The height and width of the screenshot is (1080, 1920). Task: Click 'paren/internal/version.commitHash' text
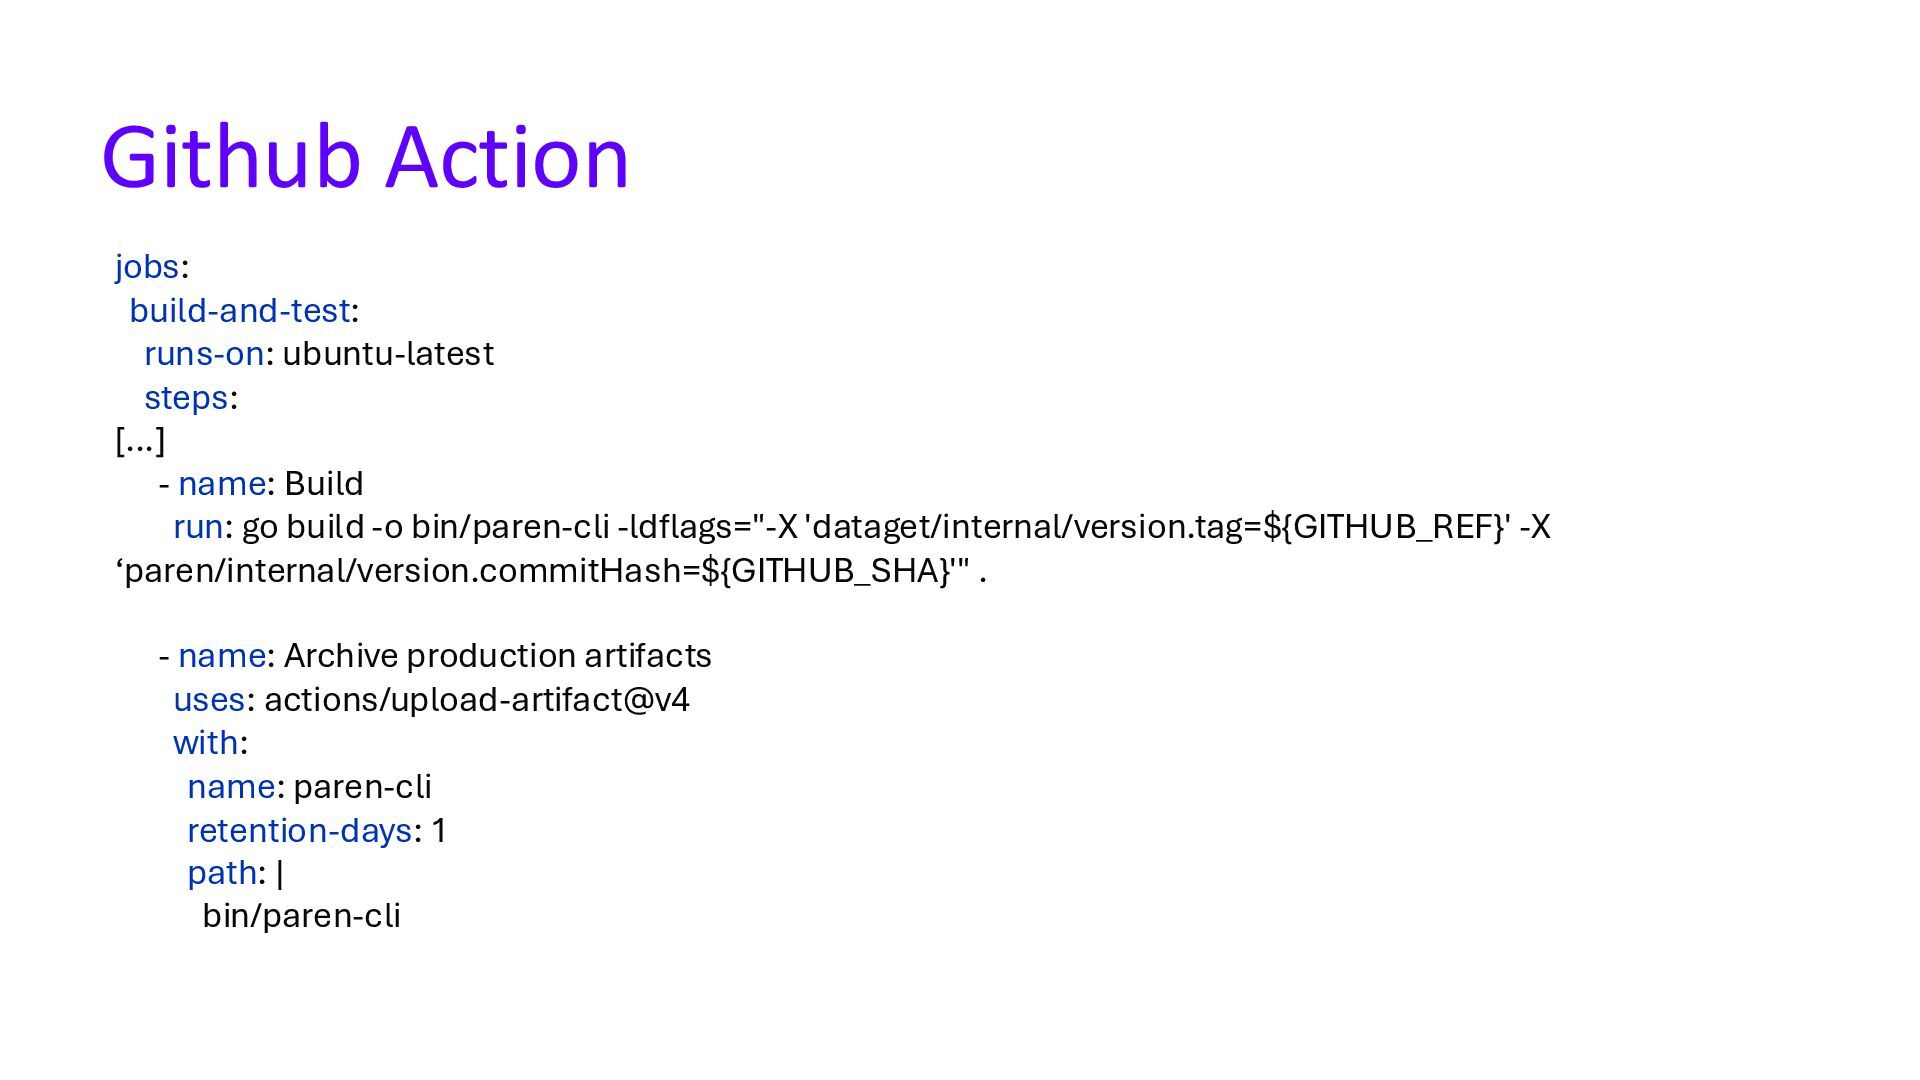point(404,571)
